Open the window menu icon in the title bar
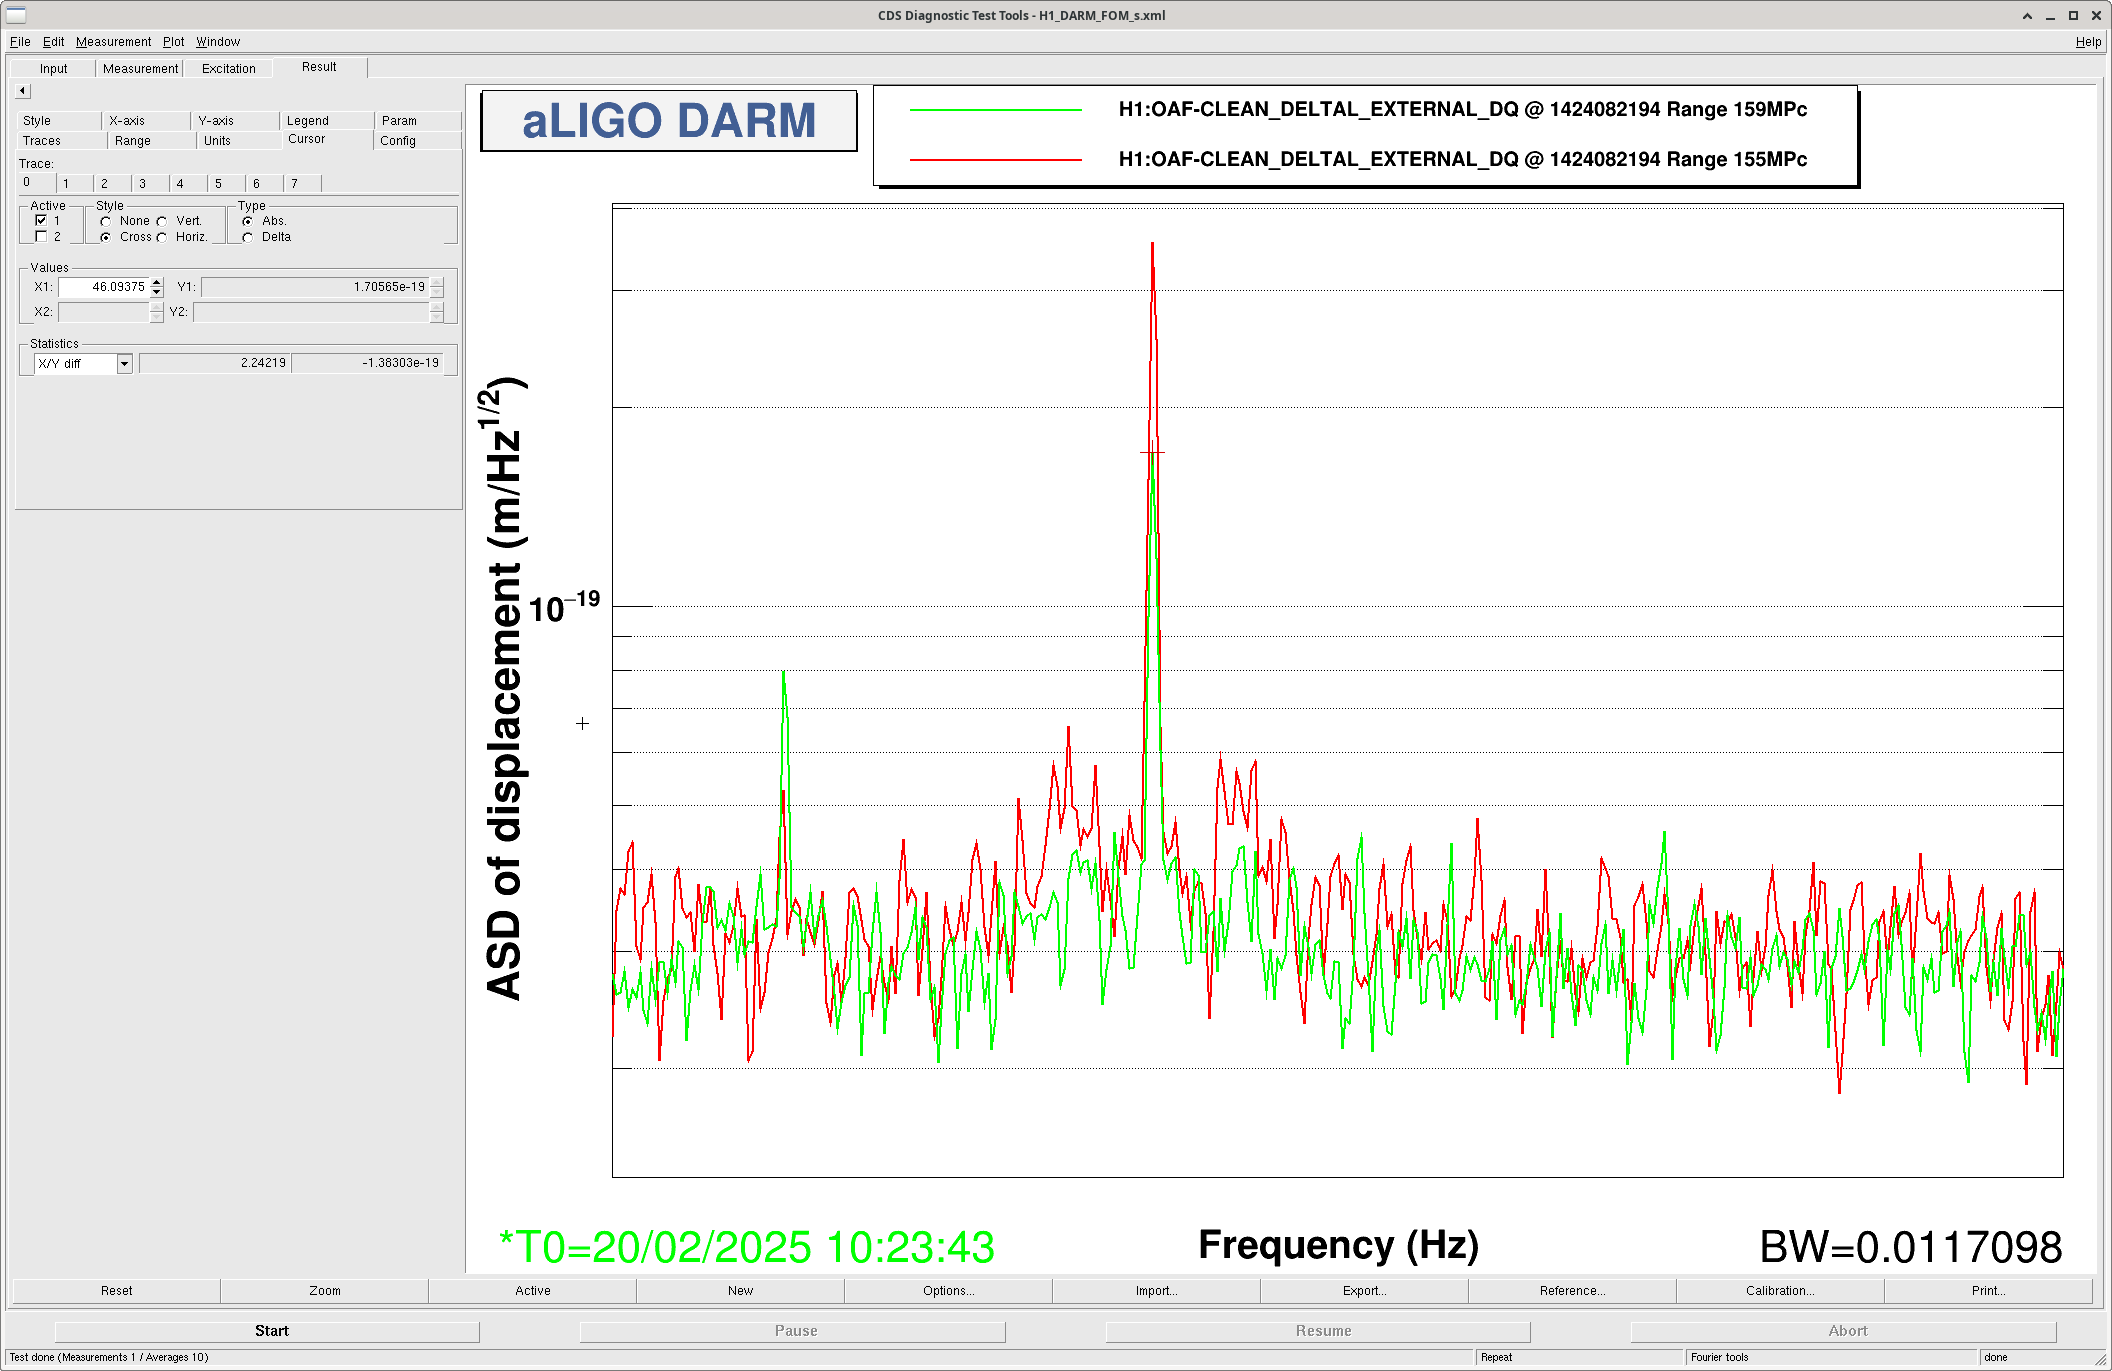Viewport: 2112px width, 1371px height. (x=16, y=15)
